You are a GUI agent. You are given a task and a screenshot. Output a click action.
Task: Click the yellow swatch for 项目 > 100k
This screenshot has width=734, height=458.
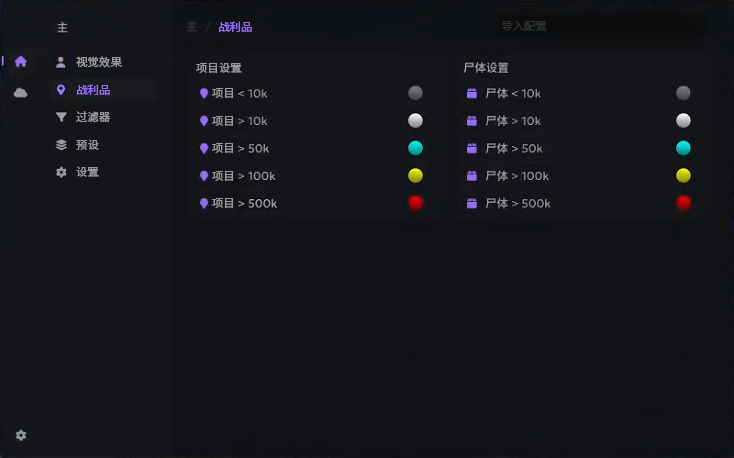(x=415, y=176)
